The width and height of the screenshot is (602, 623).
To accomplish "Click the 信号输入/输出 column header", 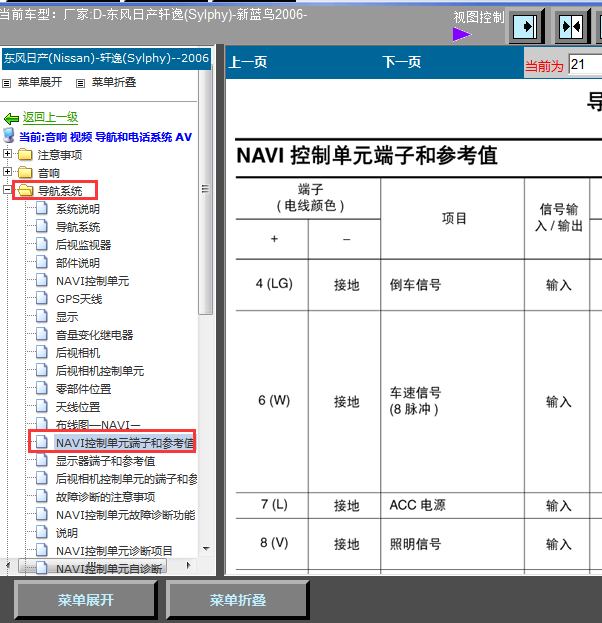I will click(558, 217).
